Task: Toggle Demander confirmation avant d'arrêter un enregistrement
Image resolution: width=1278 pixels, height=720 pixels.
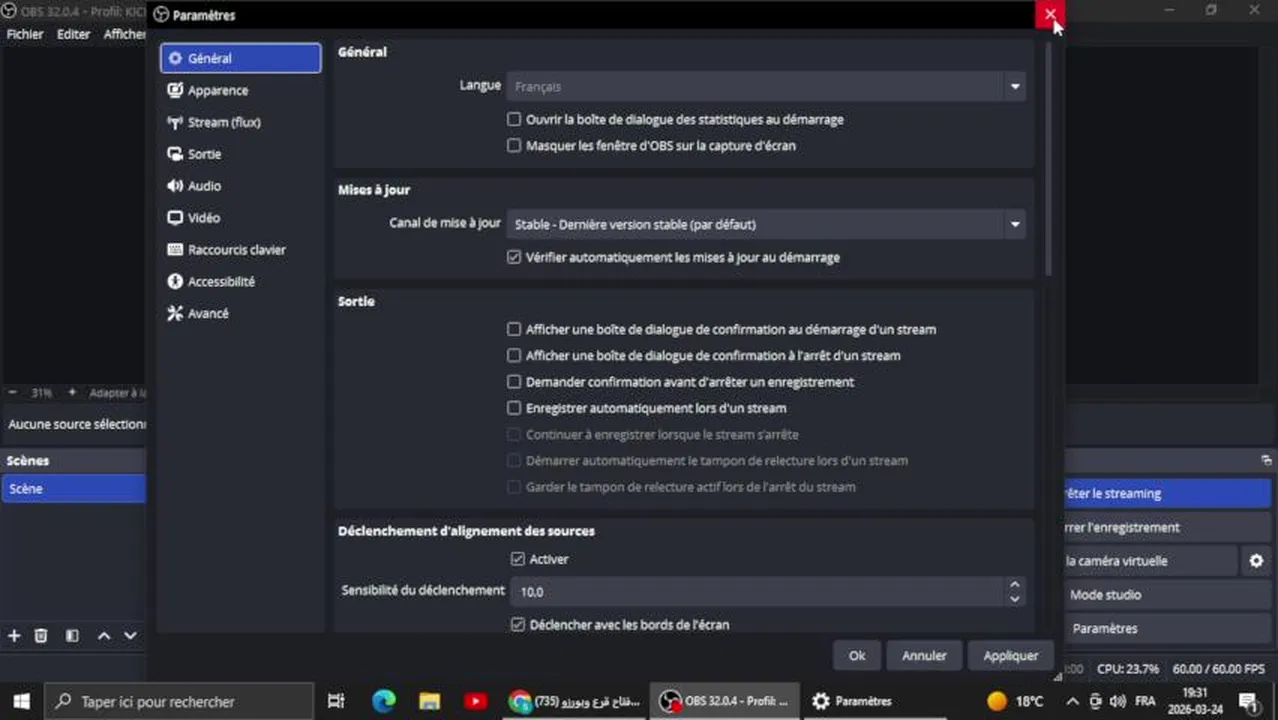Action: point(514,382)
